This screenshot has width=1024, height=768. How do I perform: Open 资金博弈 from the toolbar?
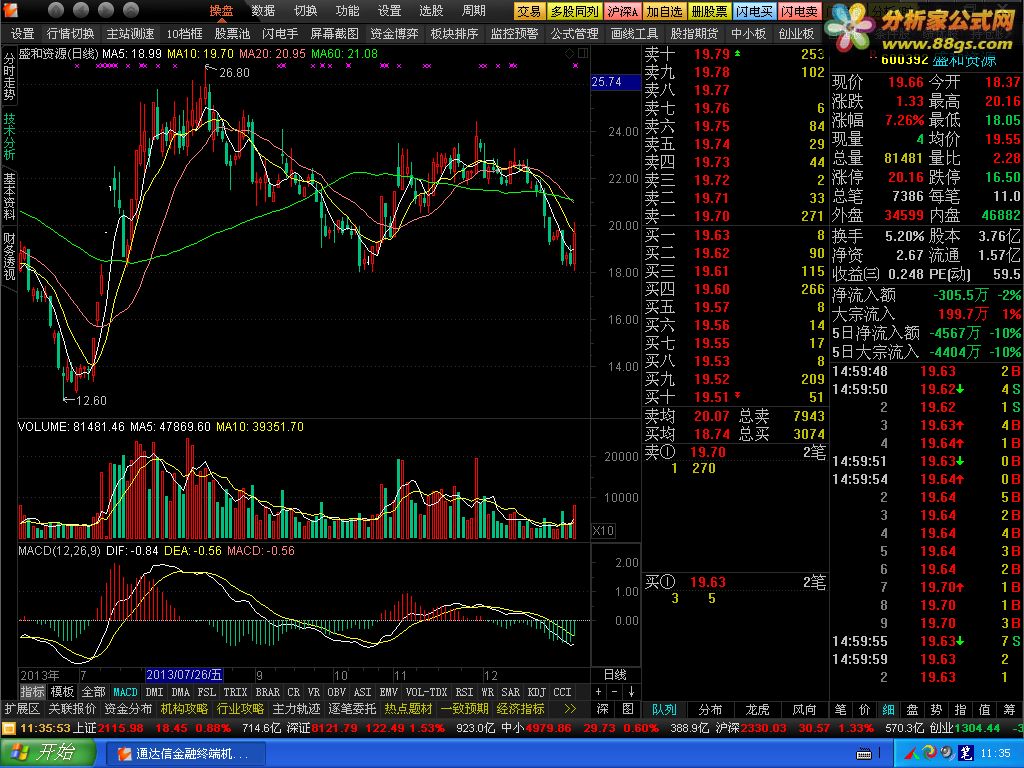(x=394, y=33)
